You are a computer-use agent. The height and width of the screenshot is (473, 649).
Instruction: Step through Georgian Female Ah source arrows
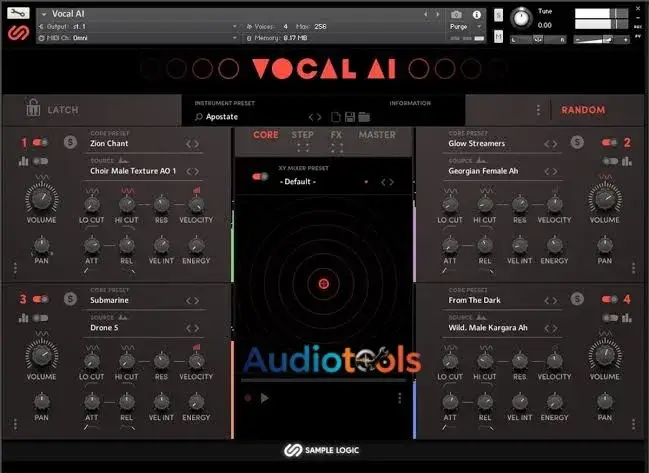click(550, 171)
